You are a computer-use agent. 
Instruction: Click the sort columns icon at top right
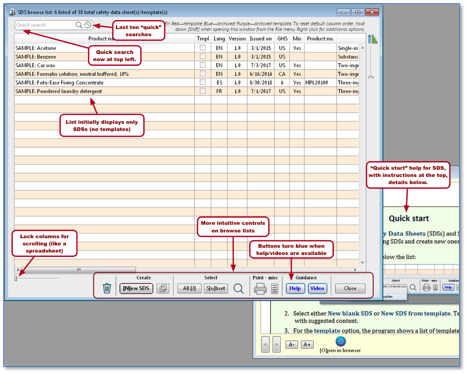pos(373,39)
